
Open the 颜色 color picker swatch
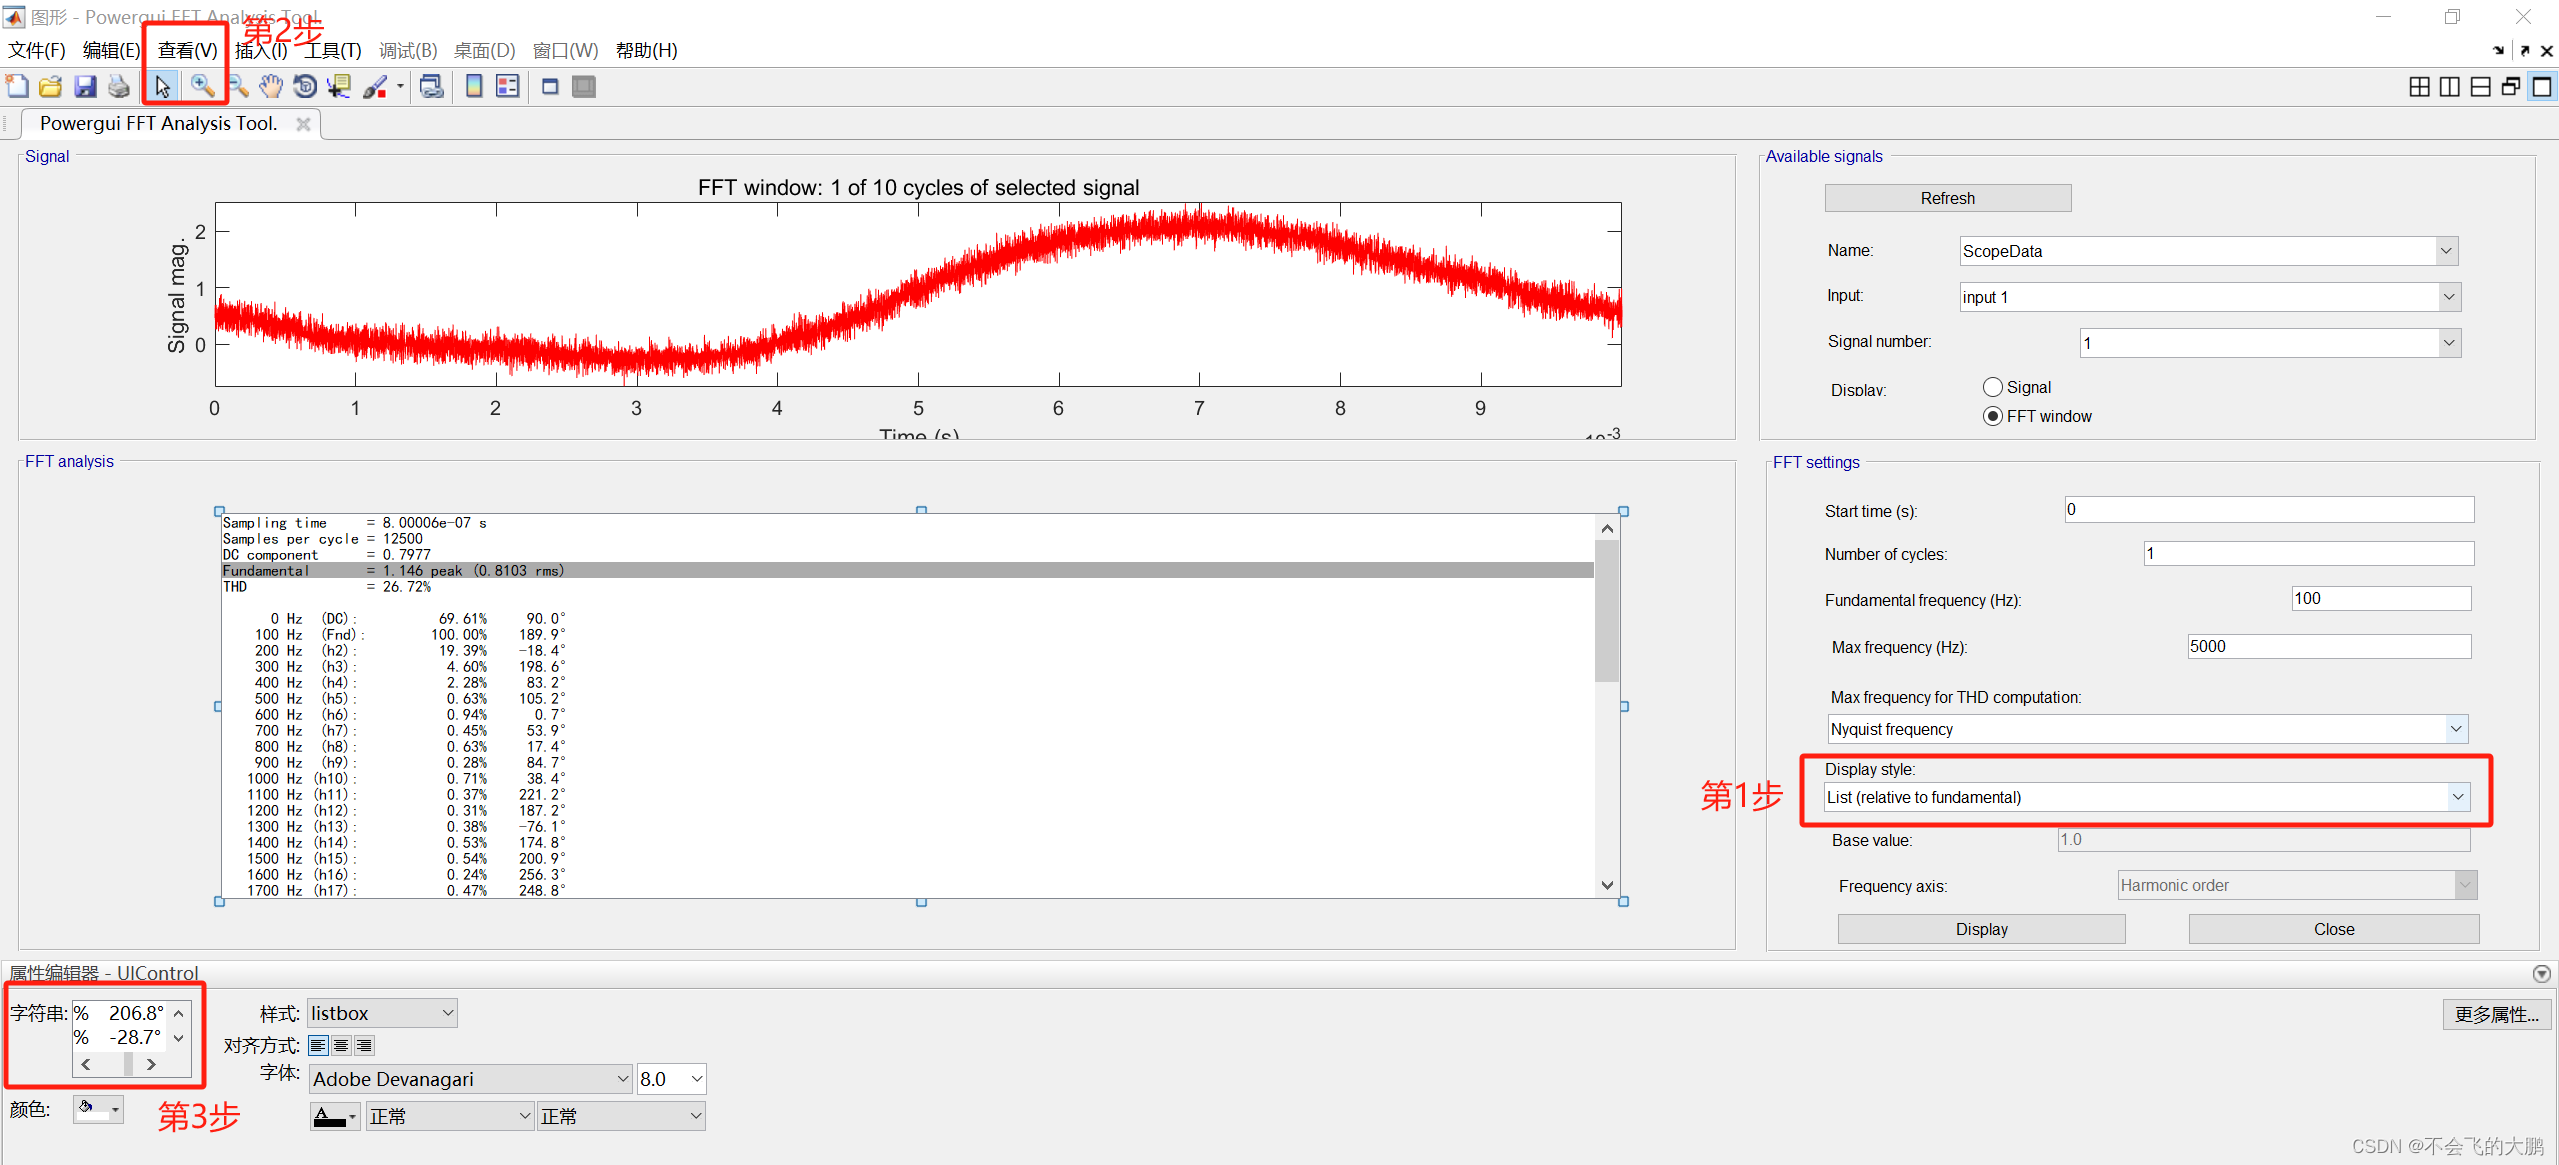97,1109
